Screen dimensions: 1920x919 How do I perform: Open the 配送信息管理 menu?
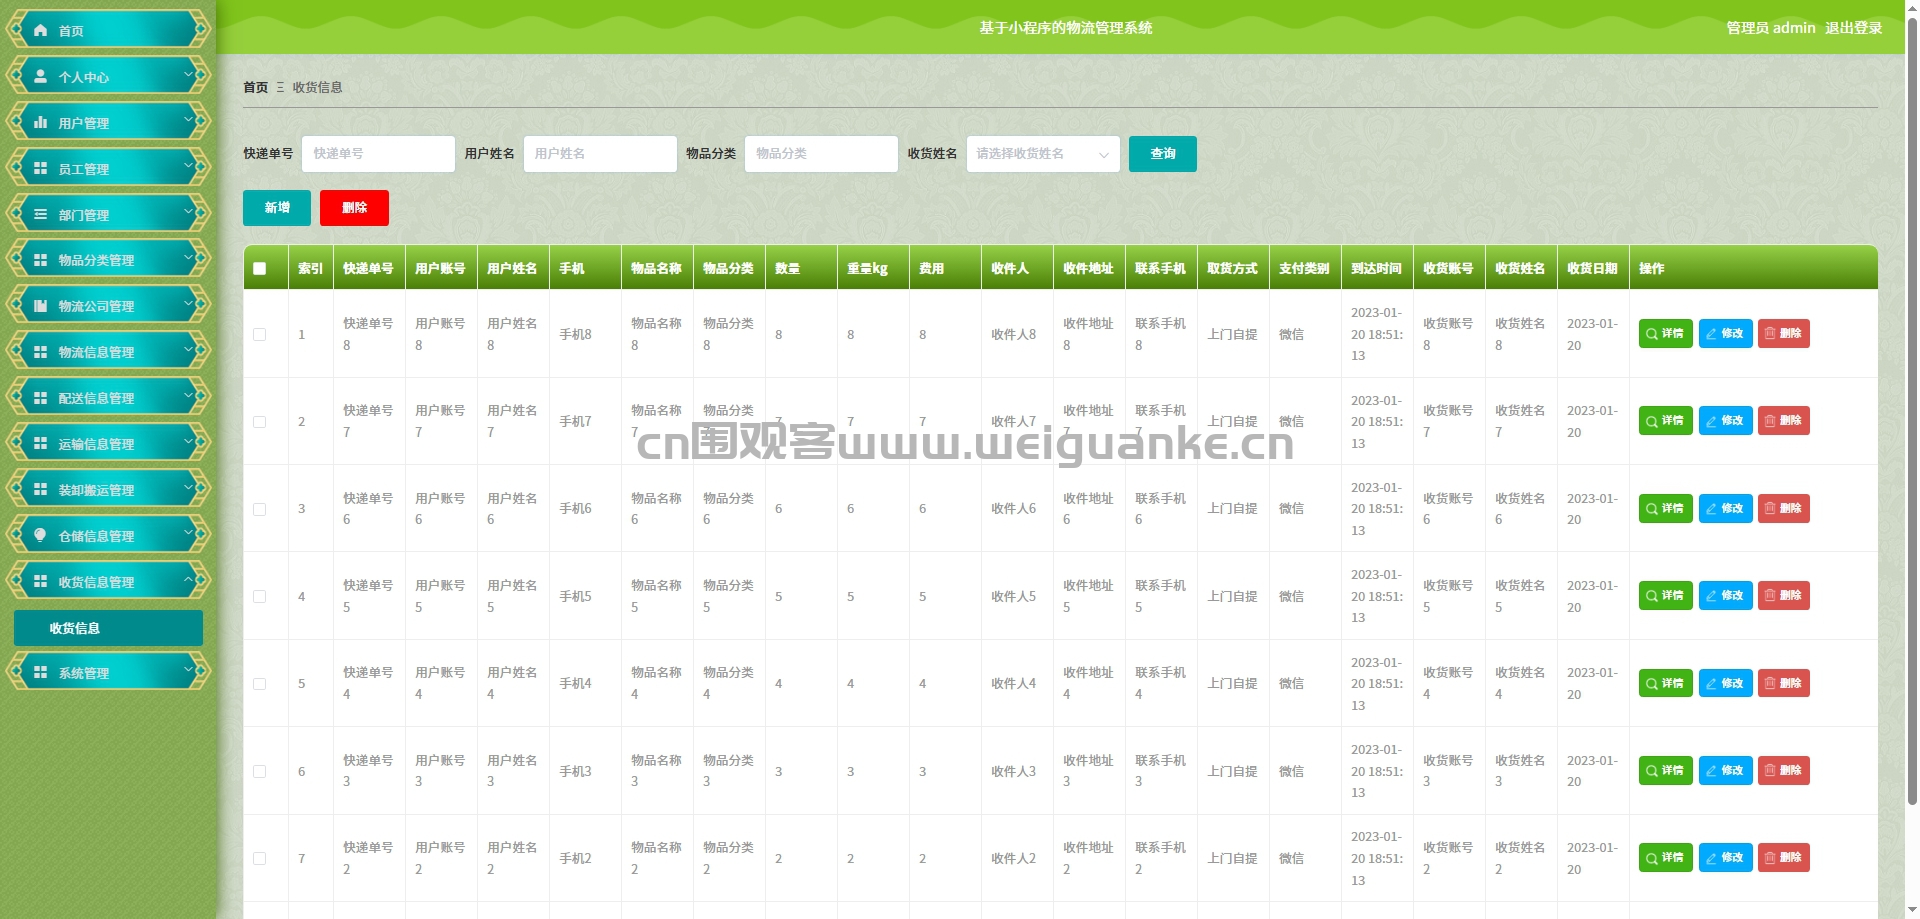(x=108, y=397)
